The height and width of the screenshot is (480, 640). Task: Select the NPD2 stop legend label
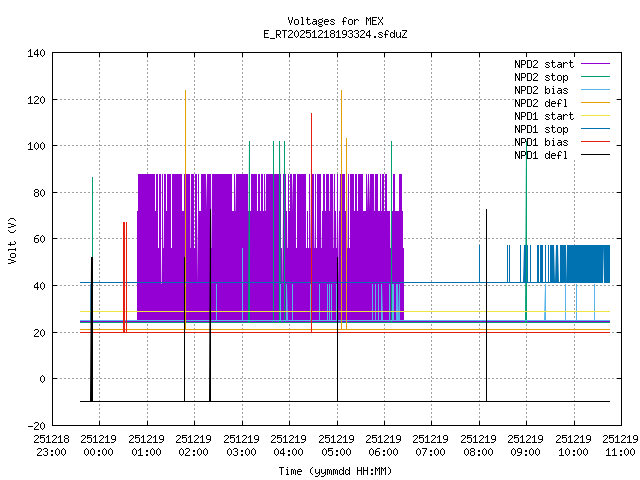(545, 77)
